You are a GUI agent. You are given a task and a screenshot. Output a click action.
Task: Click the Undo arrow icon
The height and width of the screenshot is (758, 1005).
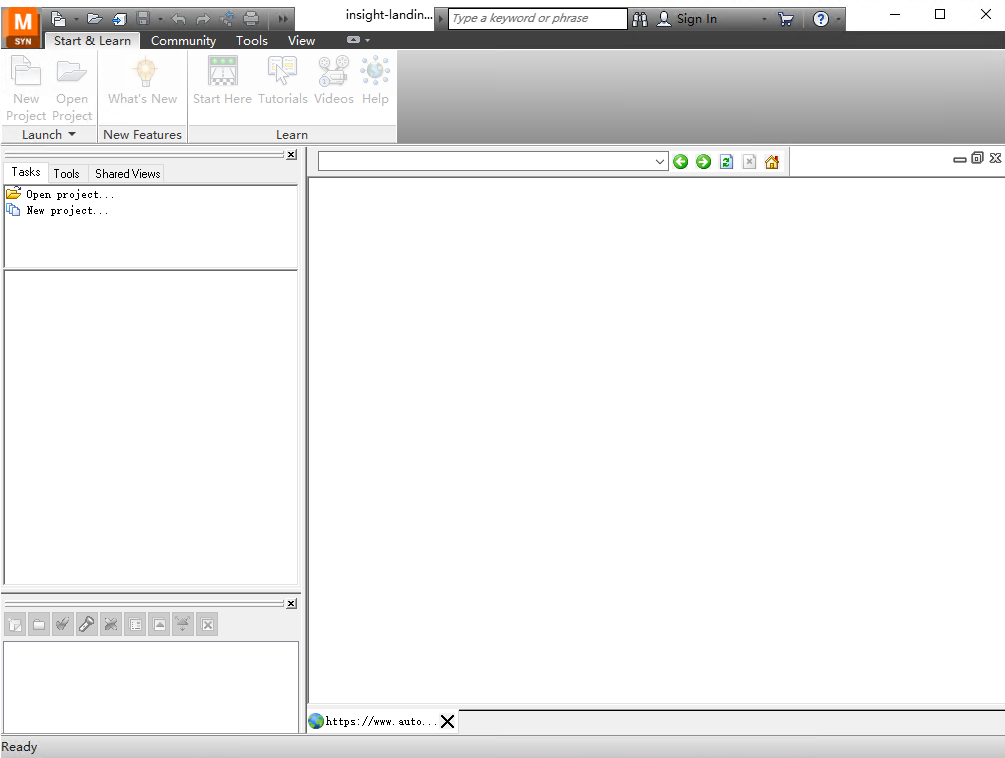(176, 18)
